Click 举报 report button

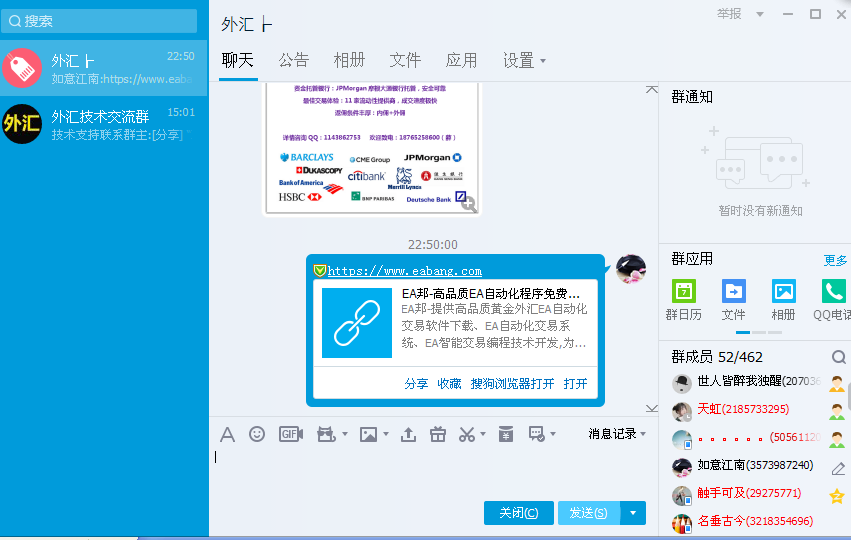[x=729, y=14]
